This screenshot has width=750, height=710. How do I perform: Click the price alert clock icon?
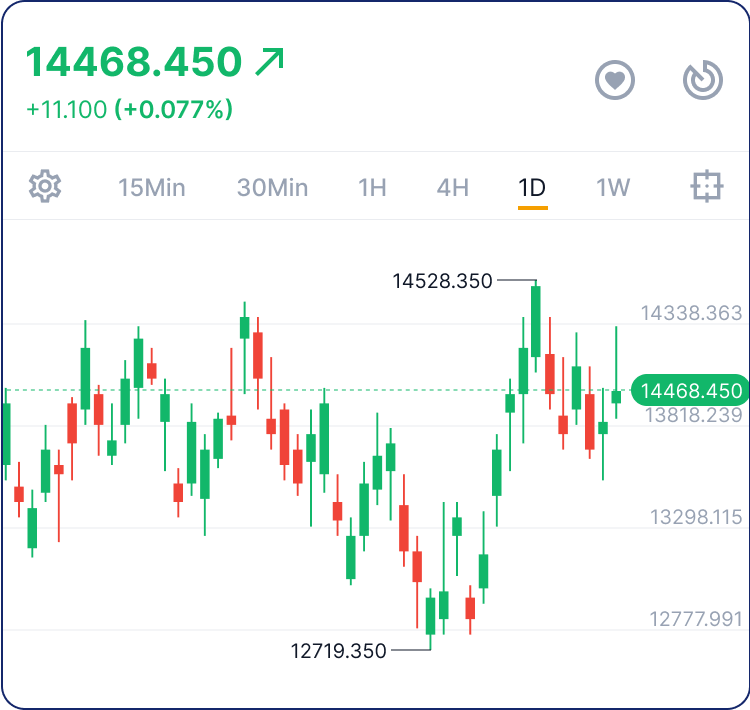[x=702, y=80]
